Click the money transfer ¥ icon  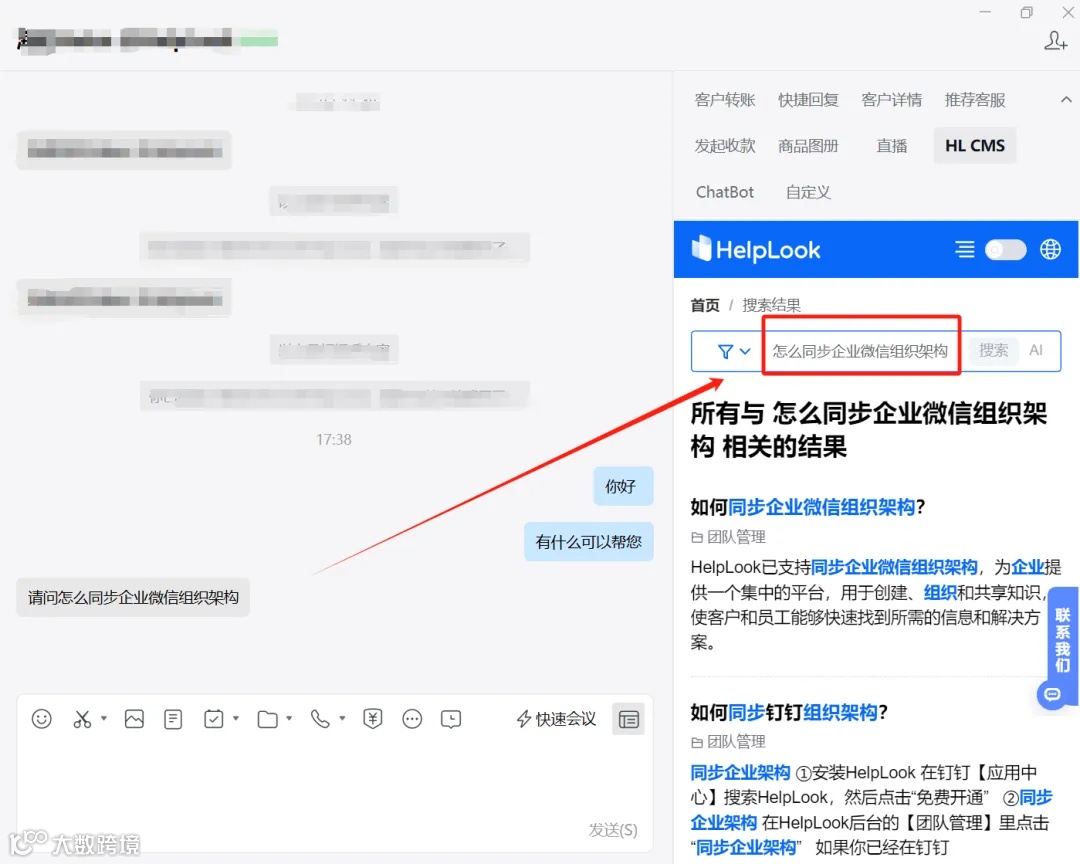pos(371,718)
